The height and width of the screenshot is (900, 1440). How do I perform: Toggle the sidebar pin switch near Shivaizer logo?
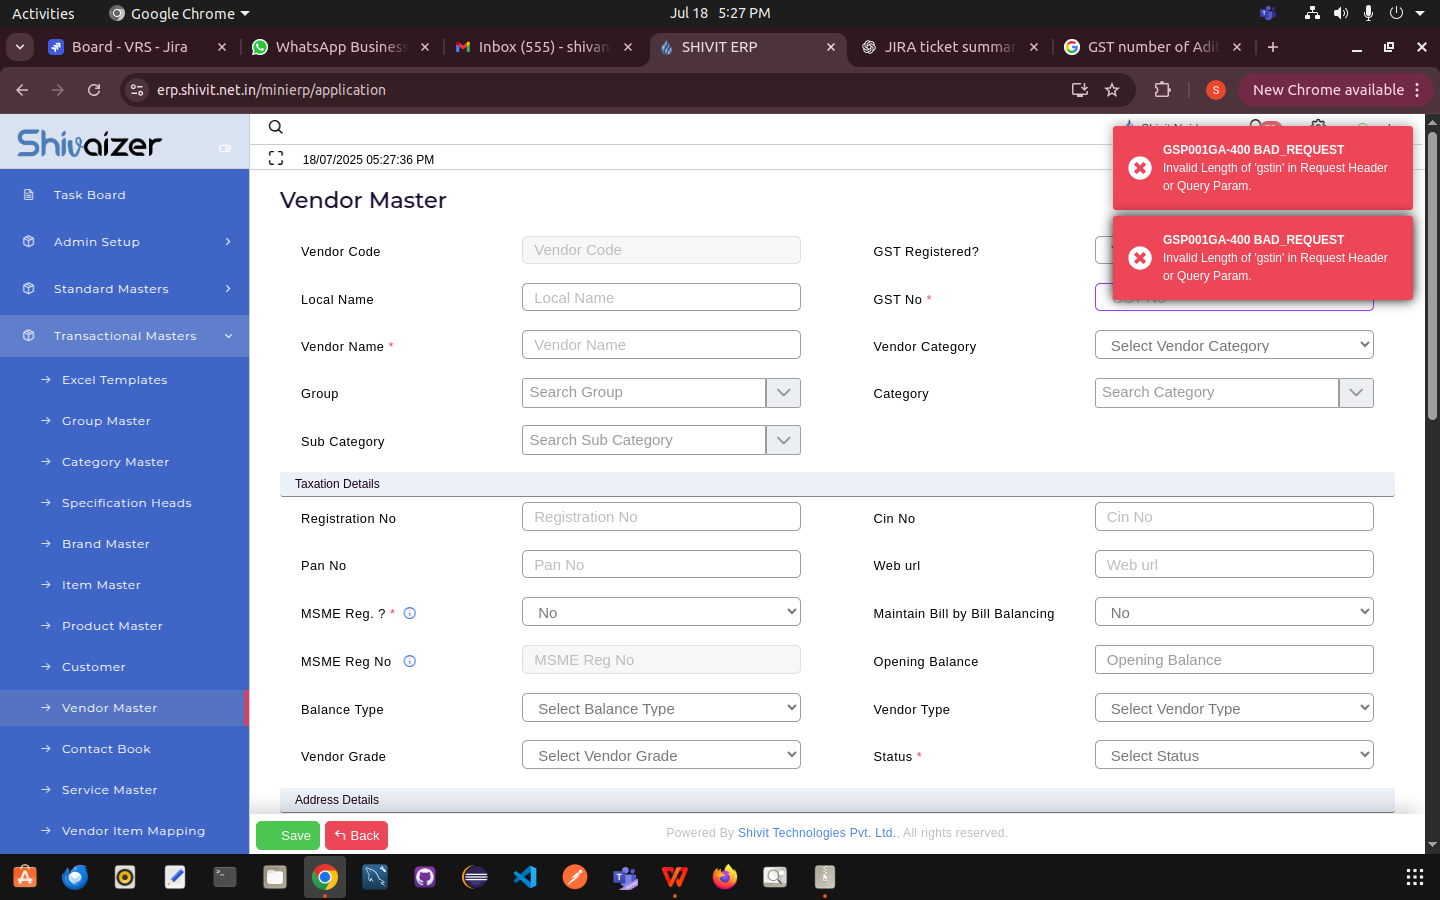pyautogui.click(x=225, y=148)
